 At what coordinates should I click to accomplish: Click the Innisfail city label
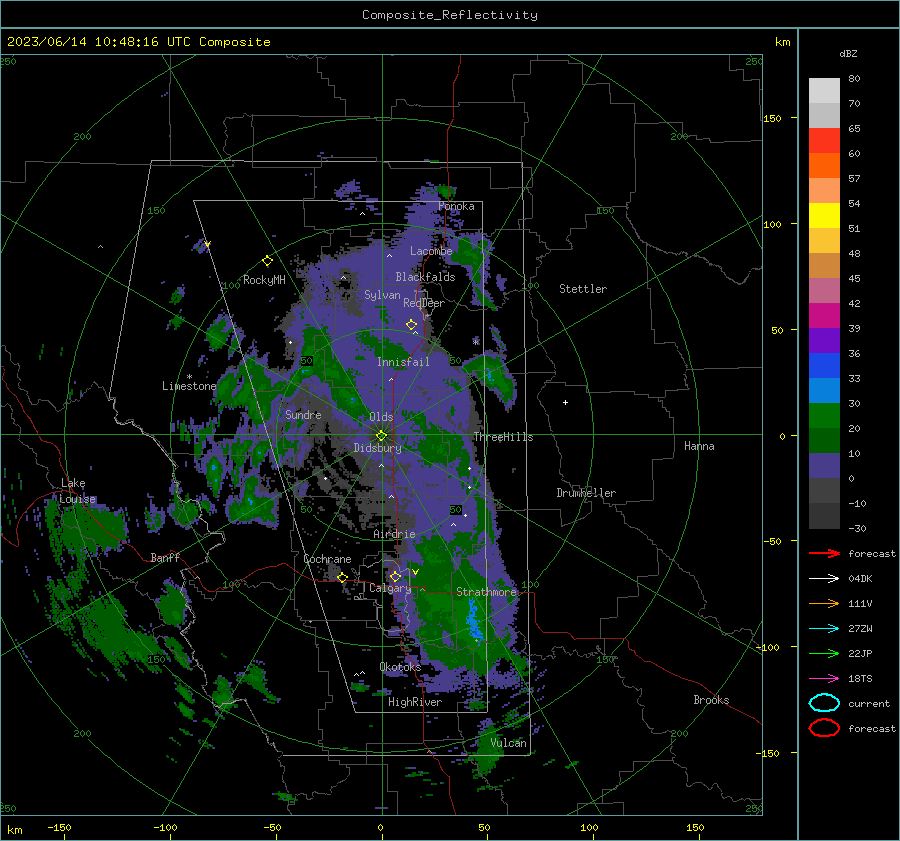pos(403,362)
